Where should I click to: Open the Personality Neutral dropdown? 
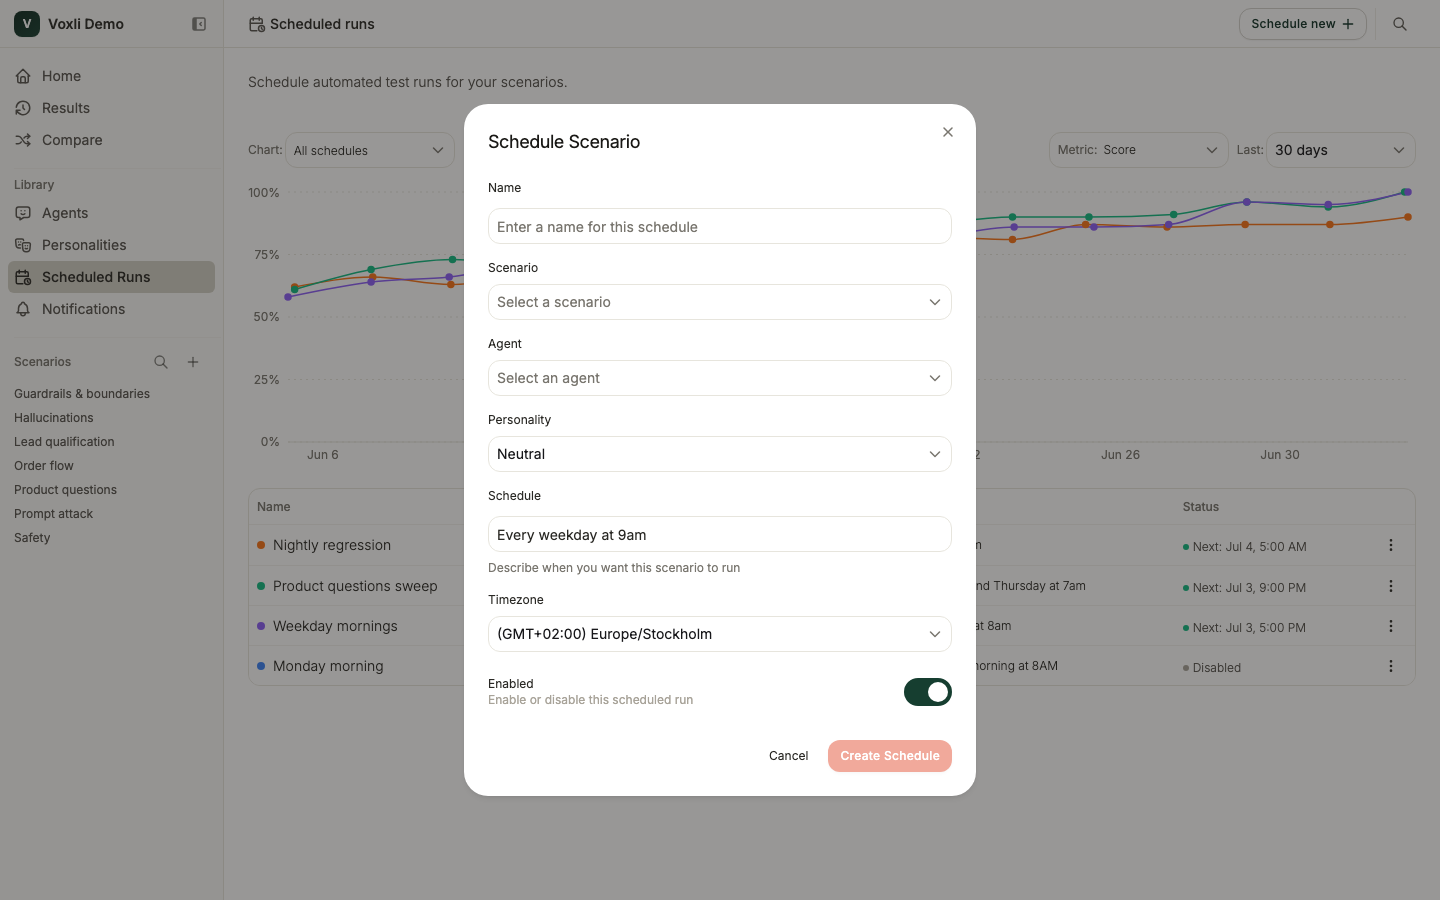720,454
